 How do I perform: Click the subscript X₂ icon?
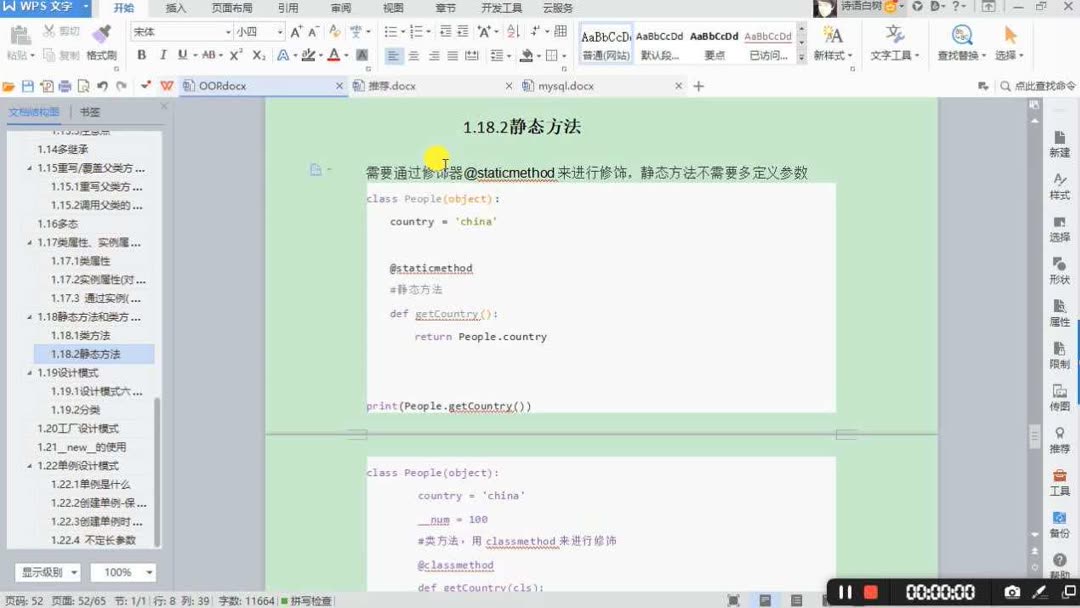click(x=258, y=55)
